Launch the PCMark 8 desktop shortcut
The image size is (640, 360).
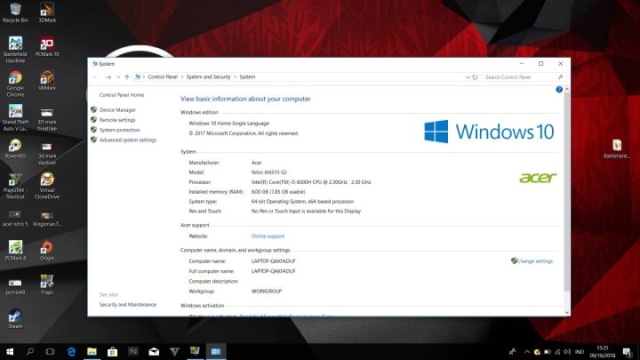[15, 250]
